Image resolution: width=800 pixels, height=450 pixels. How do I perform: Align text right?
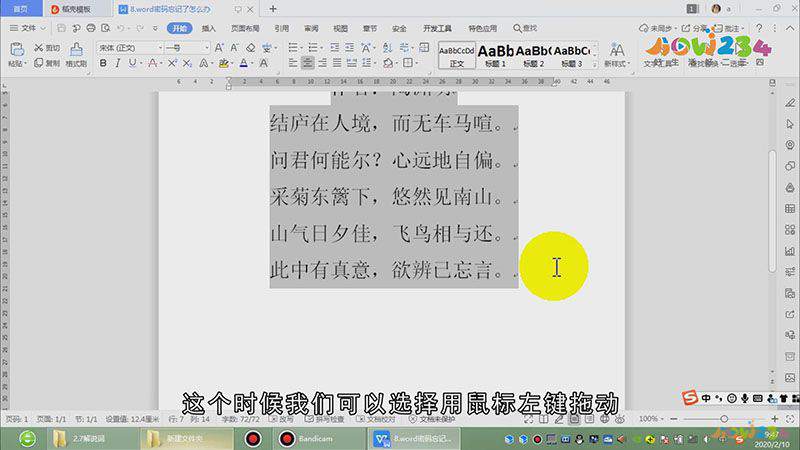[322, 63]
